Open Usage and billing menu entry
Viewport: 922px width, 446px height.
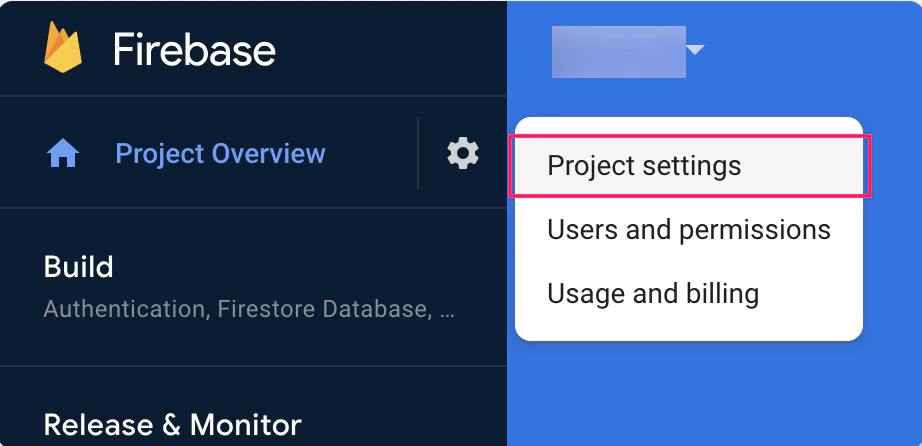click(x=653, y=293)
